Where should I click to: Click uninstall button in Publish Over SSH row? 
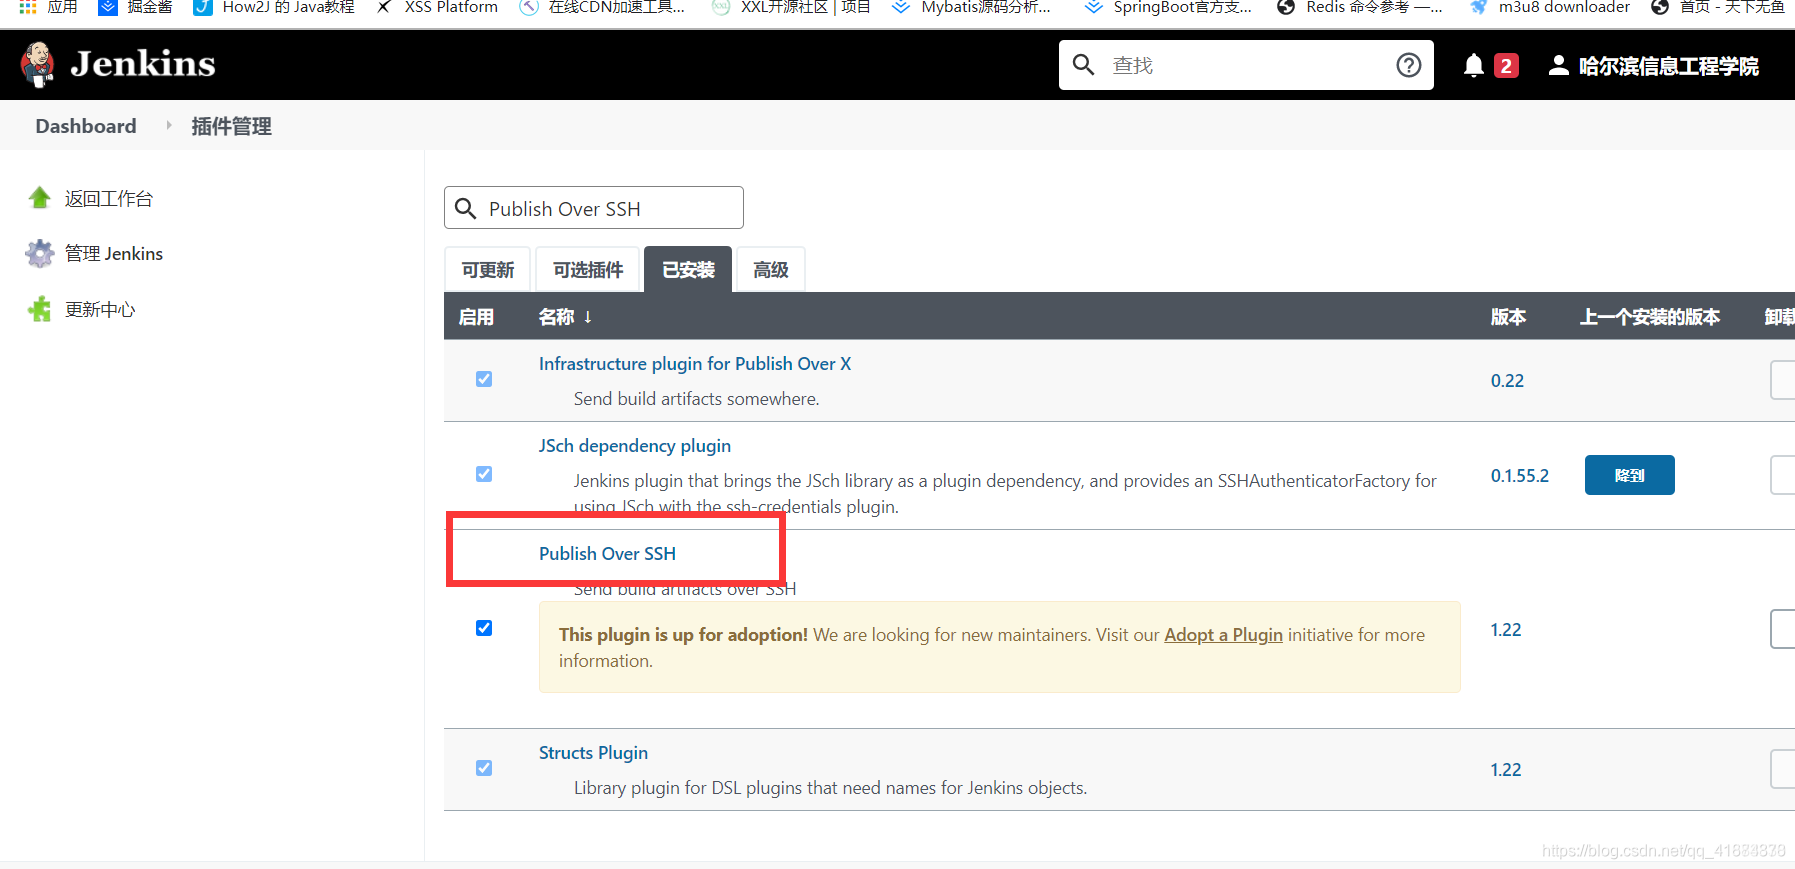pos(1782,629)
